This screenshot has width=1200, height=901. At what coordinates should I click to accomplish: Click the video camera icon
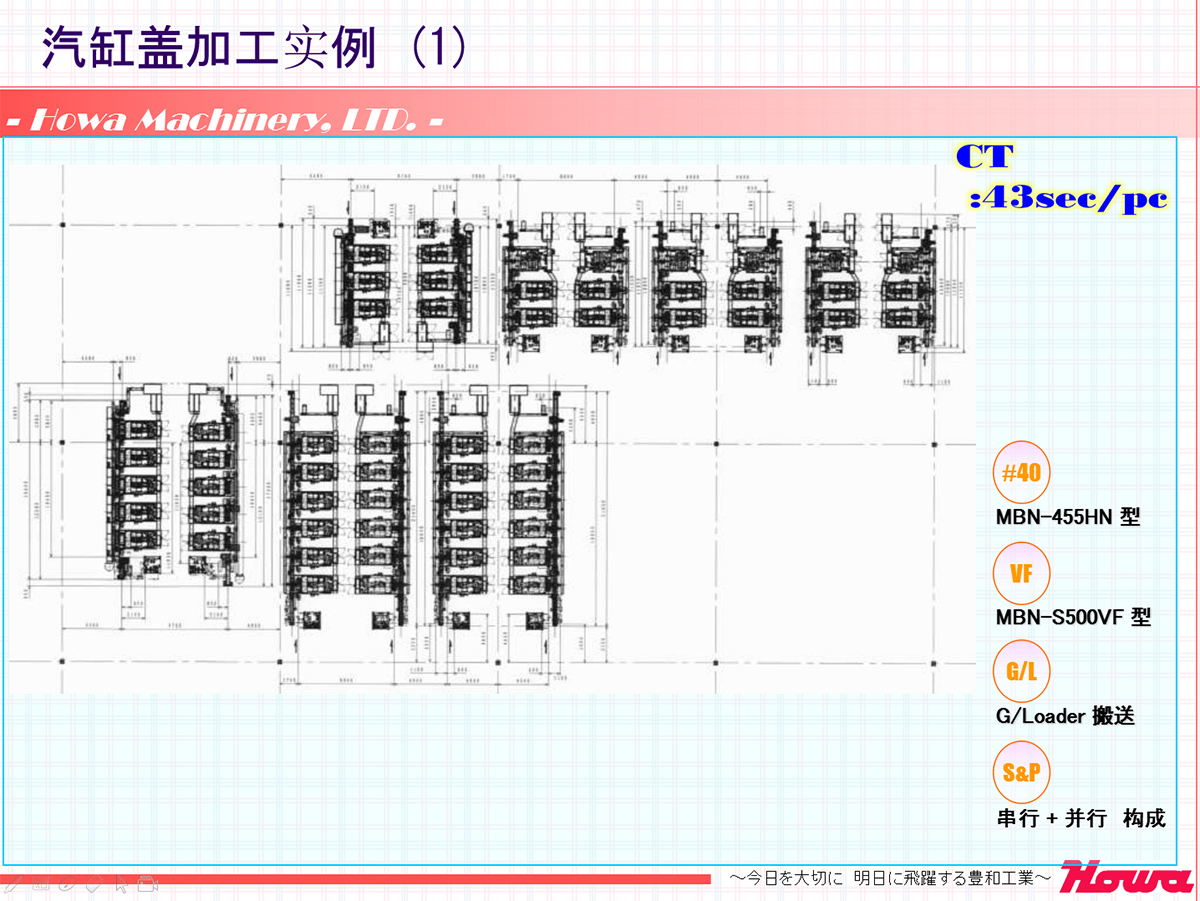pyautogui.click(x=148, y=883)
